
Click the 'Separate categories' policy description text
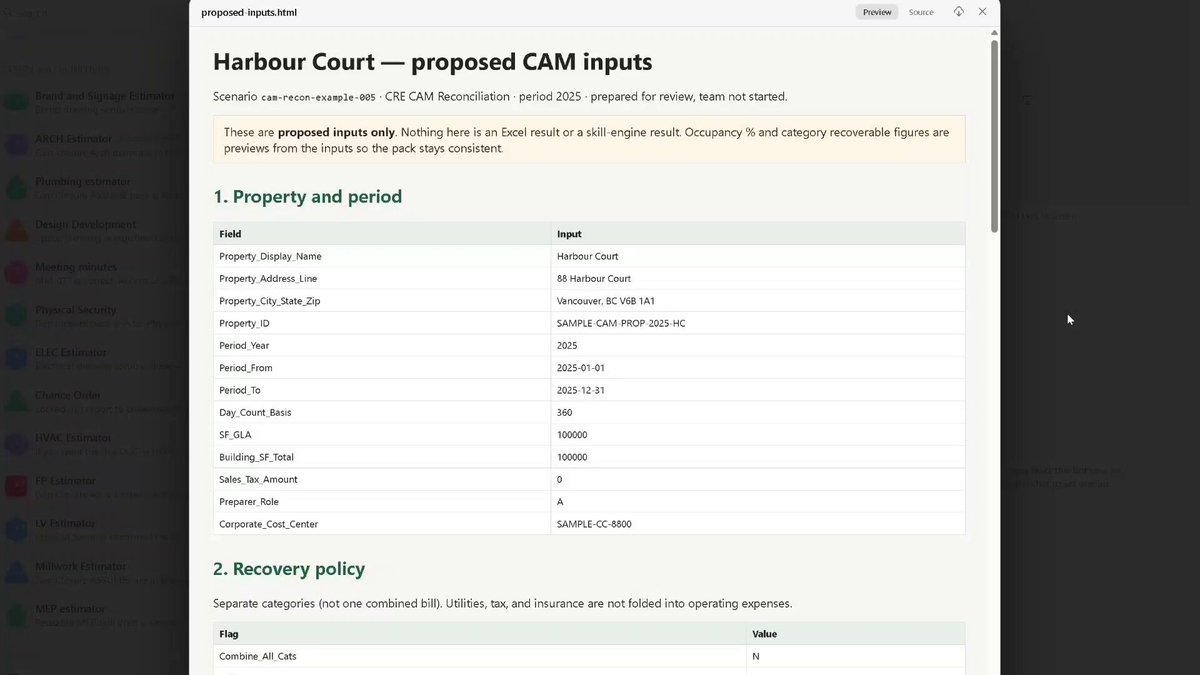coord(503,604)
